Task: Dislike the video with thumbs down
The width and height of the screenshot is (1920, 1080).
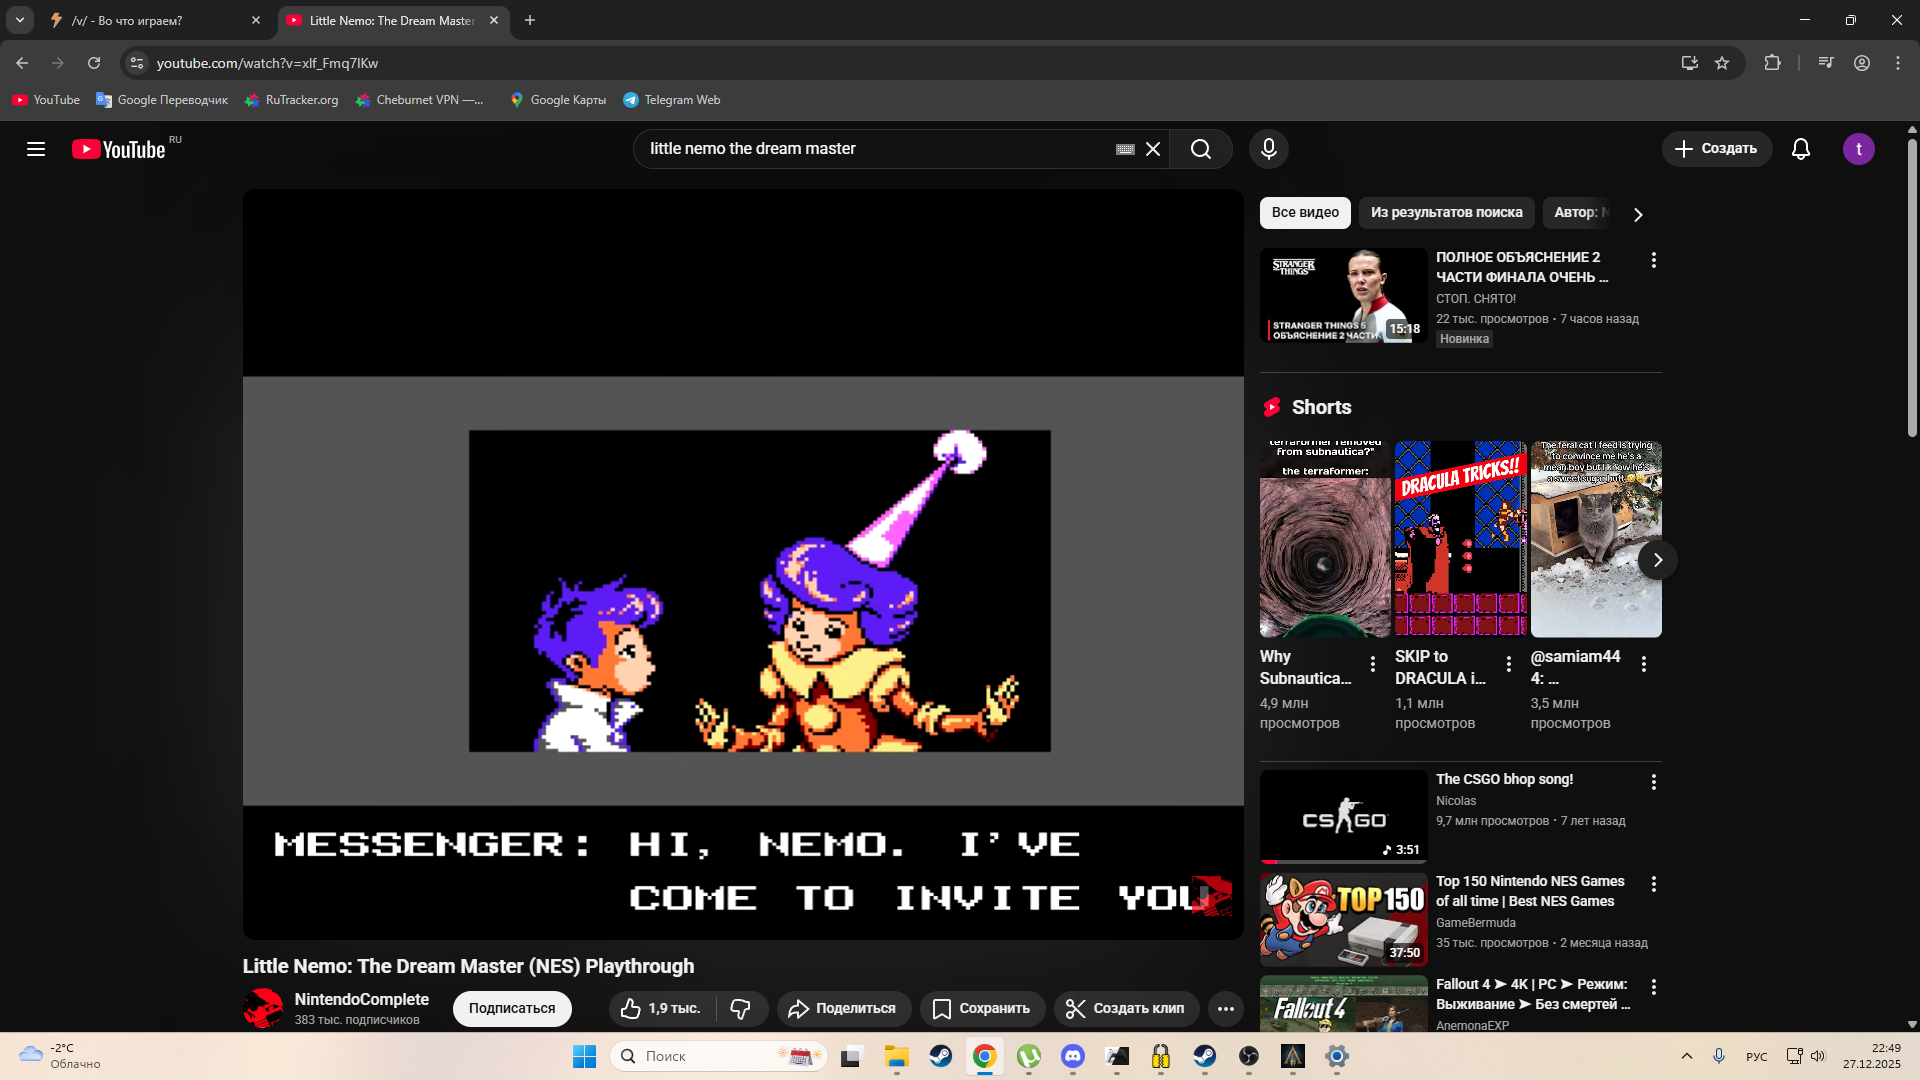Action: (x=741, y=1009)
